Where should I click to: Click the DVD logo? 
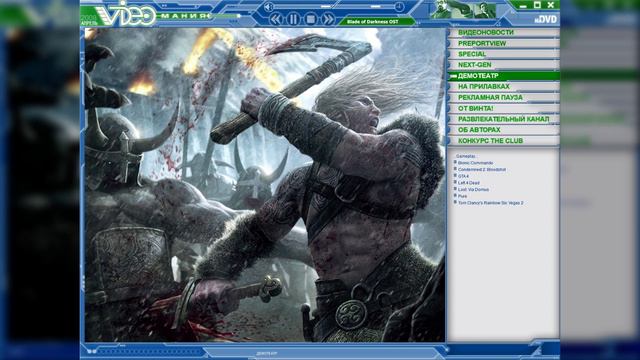546,19
